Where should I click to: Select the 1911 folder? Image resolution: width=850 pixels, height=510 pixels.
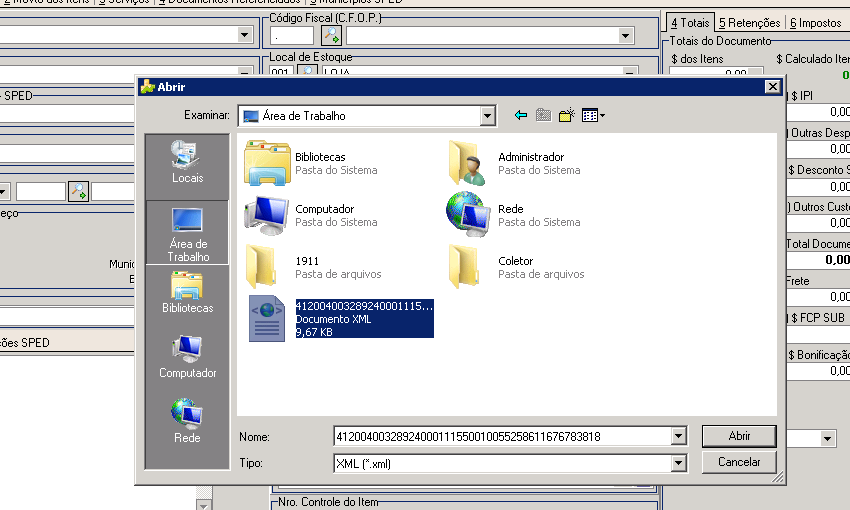click(x=313, y=267)
